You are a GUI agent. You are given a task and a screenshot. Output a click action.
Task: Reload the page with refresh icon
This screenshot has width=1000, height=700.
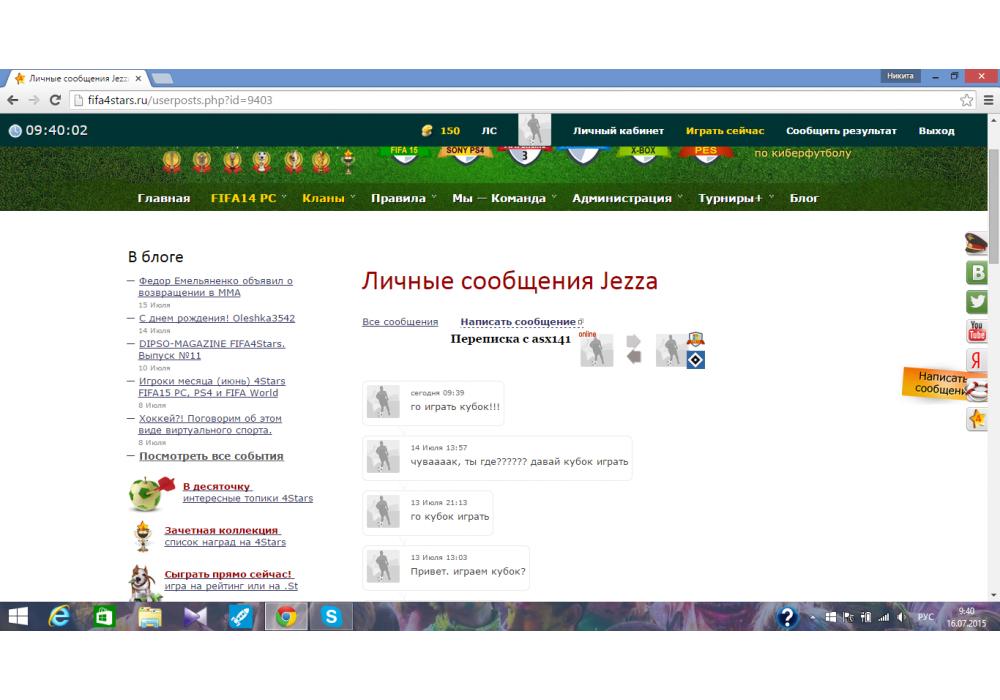[x=55, y=100]
